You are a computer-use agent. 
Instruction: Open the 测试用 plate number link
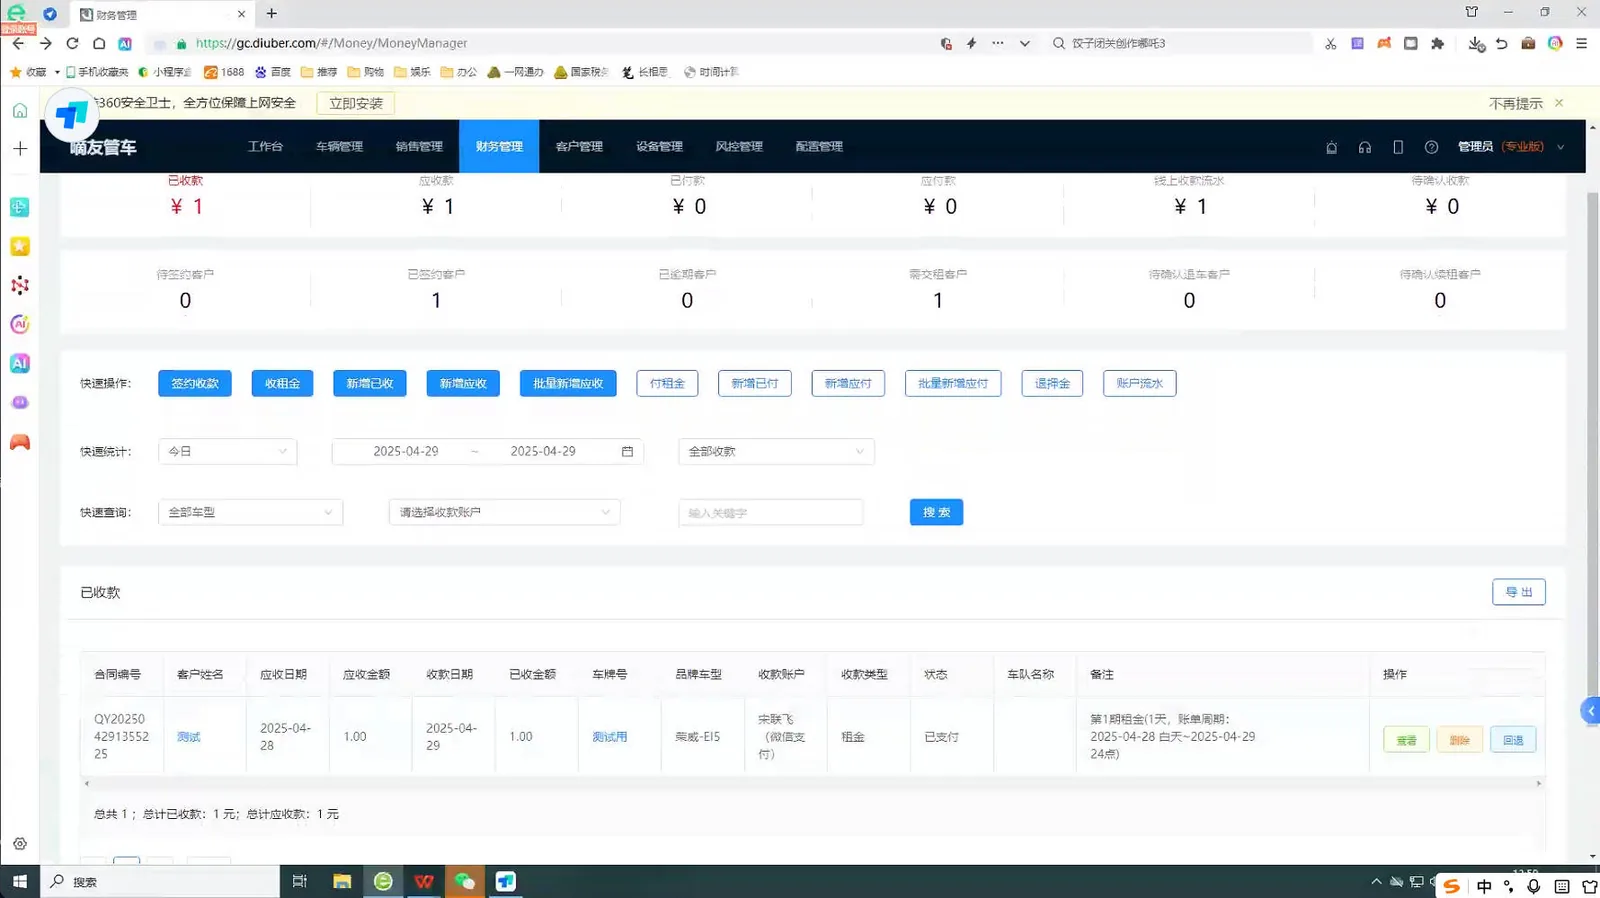point(609,737)
